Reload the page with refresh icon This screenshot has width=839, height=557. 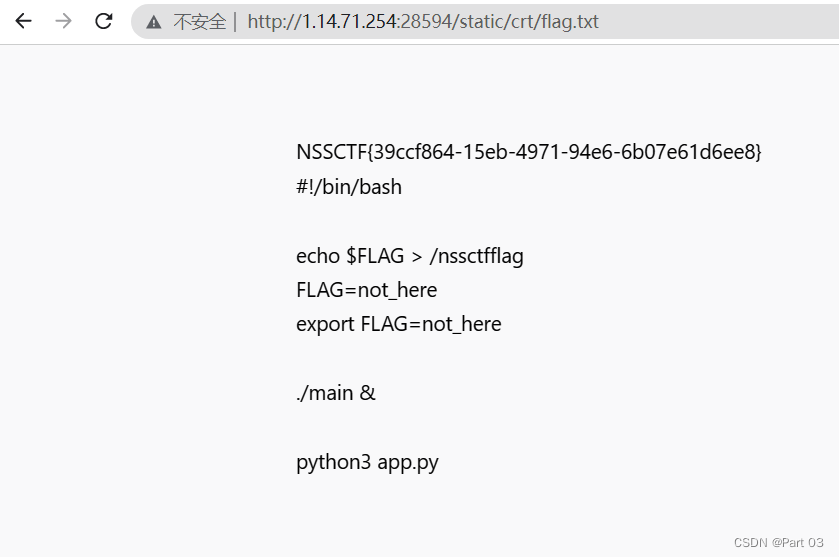(x=103, y=21)
